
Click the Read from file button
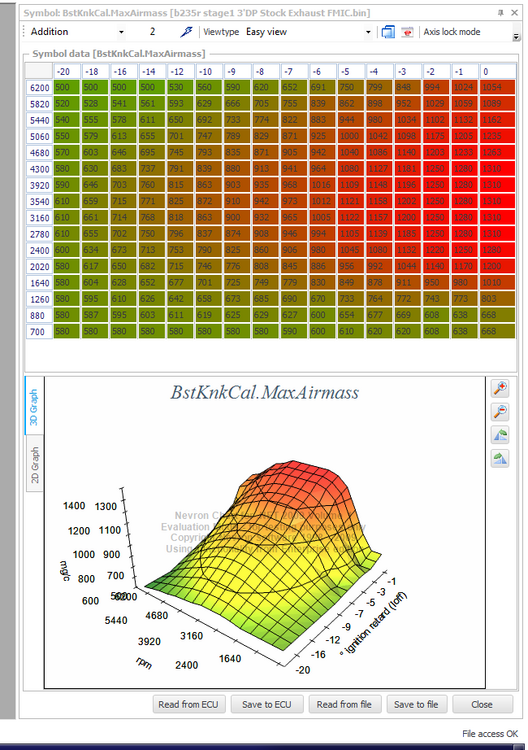tap(344, 704)
